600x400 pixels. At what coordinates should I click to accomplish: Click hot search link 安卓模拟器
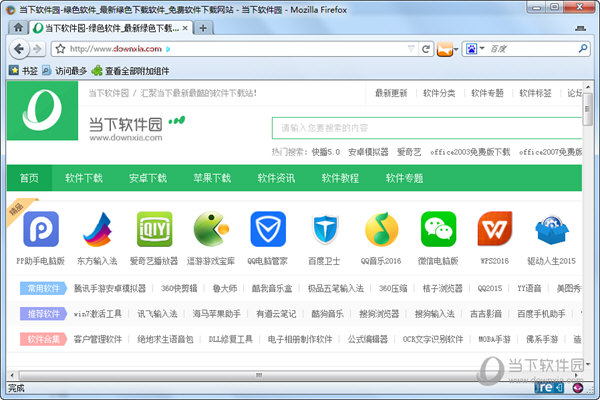(368, 152)
